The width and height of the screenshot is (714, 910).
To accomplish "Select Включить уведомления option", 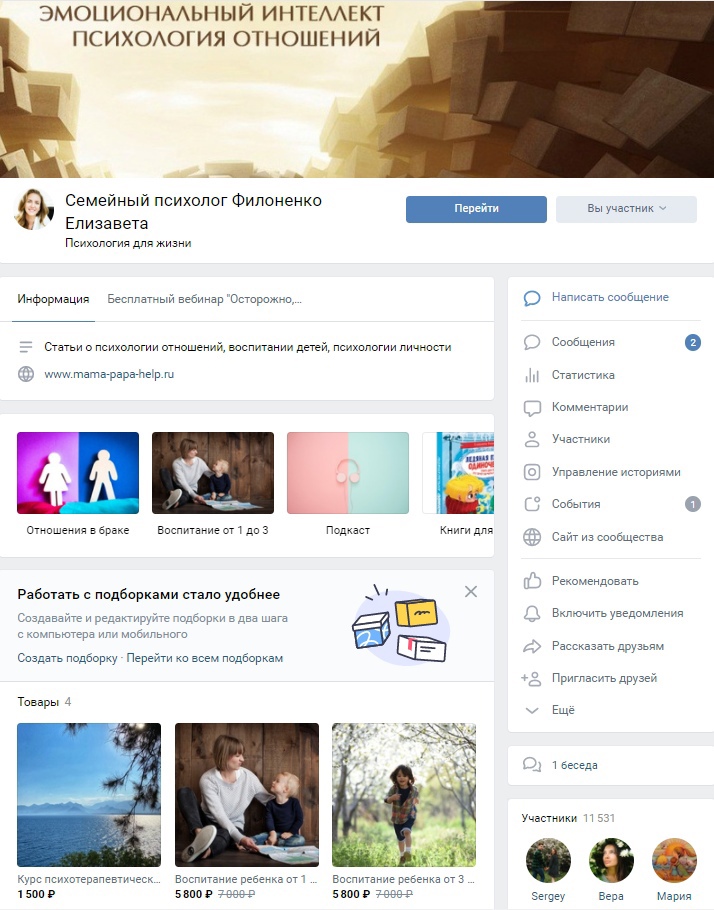I will click(617, 613).
